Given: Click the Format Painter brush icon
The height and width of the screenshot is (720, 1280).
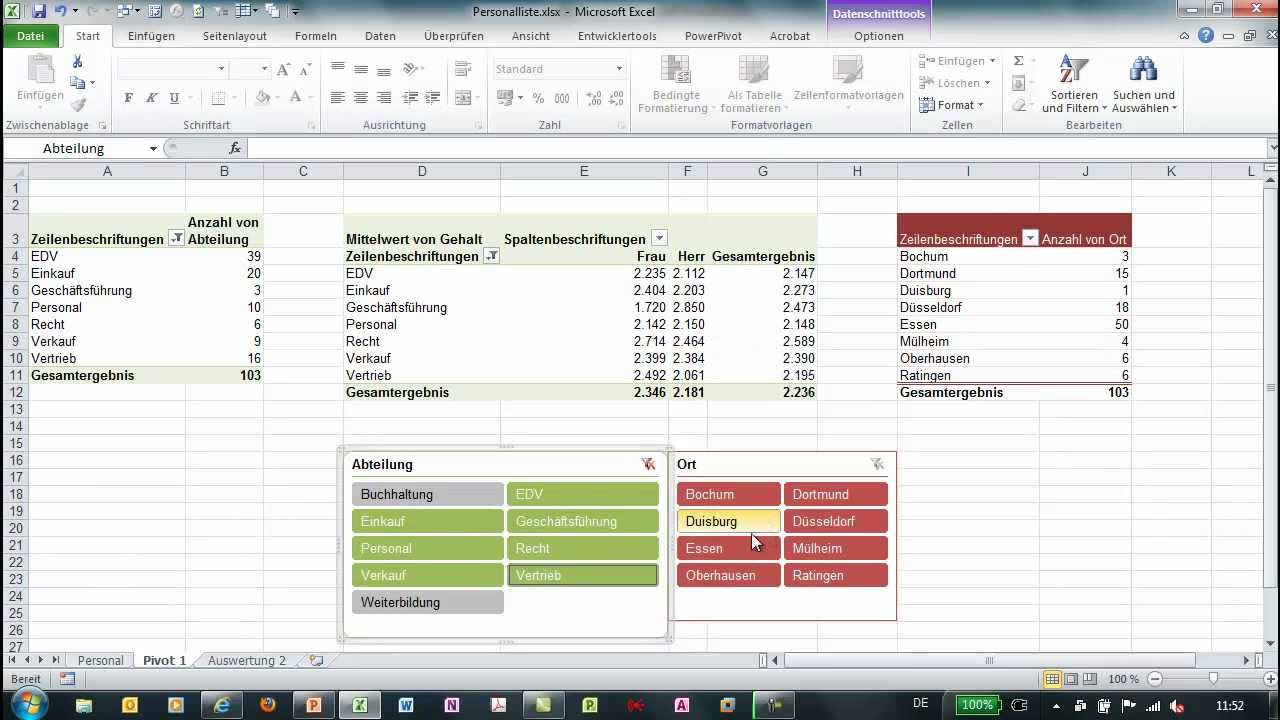Looking at the screenshot, I should pos(78,105).
